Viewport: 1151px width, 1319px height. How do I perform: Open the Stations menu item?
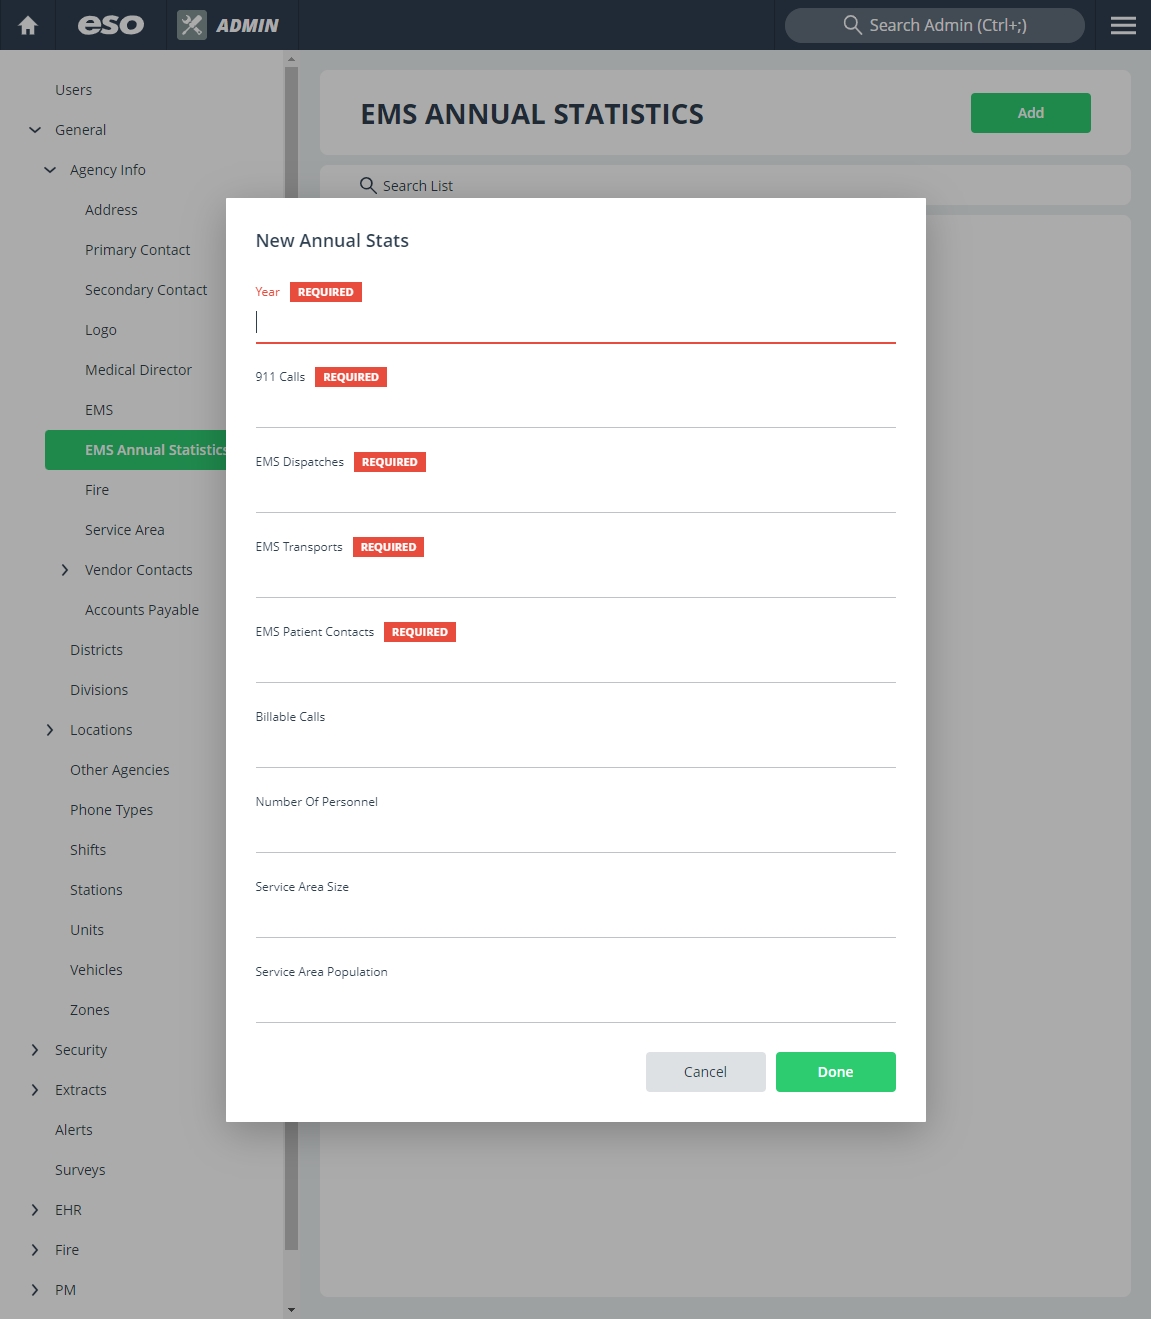click(x=96, y=890)
